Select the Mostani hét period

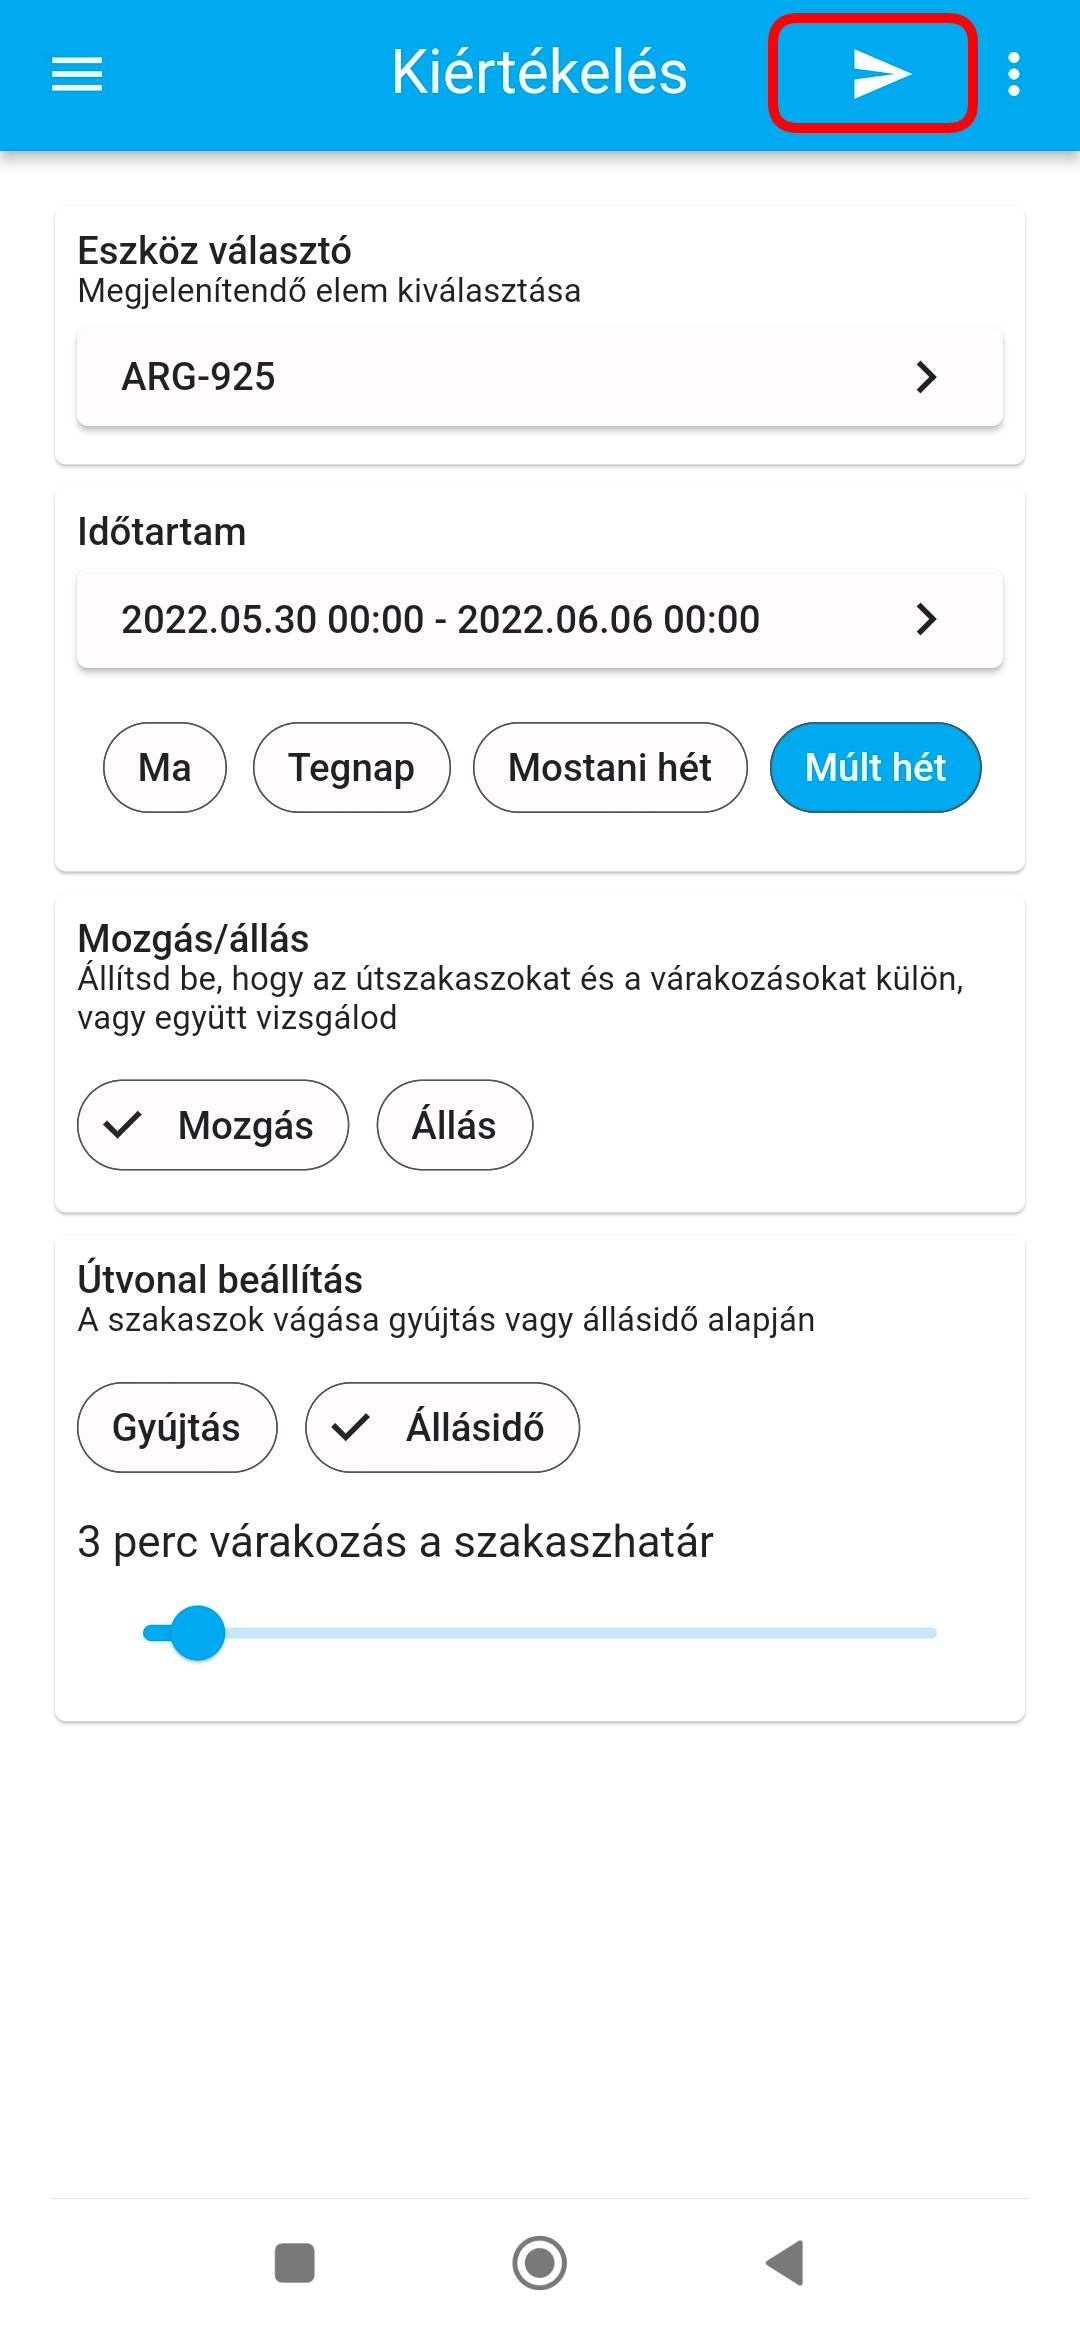coord(610,768)
